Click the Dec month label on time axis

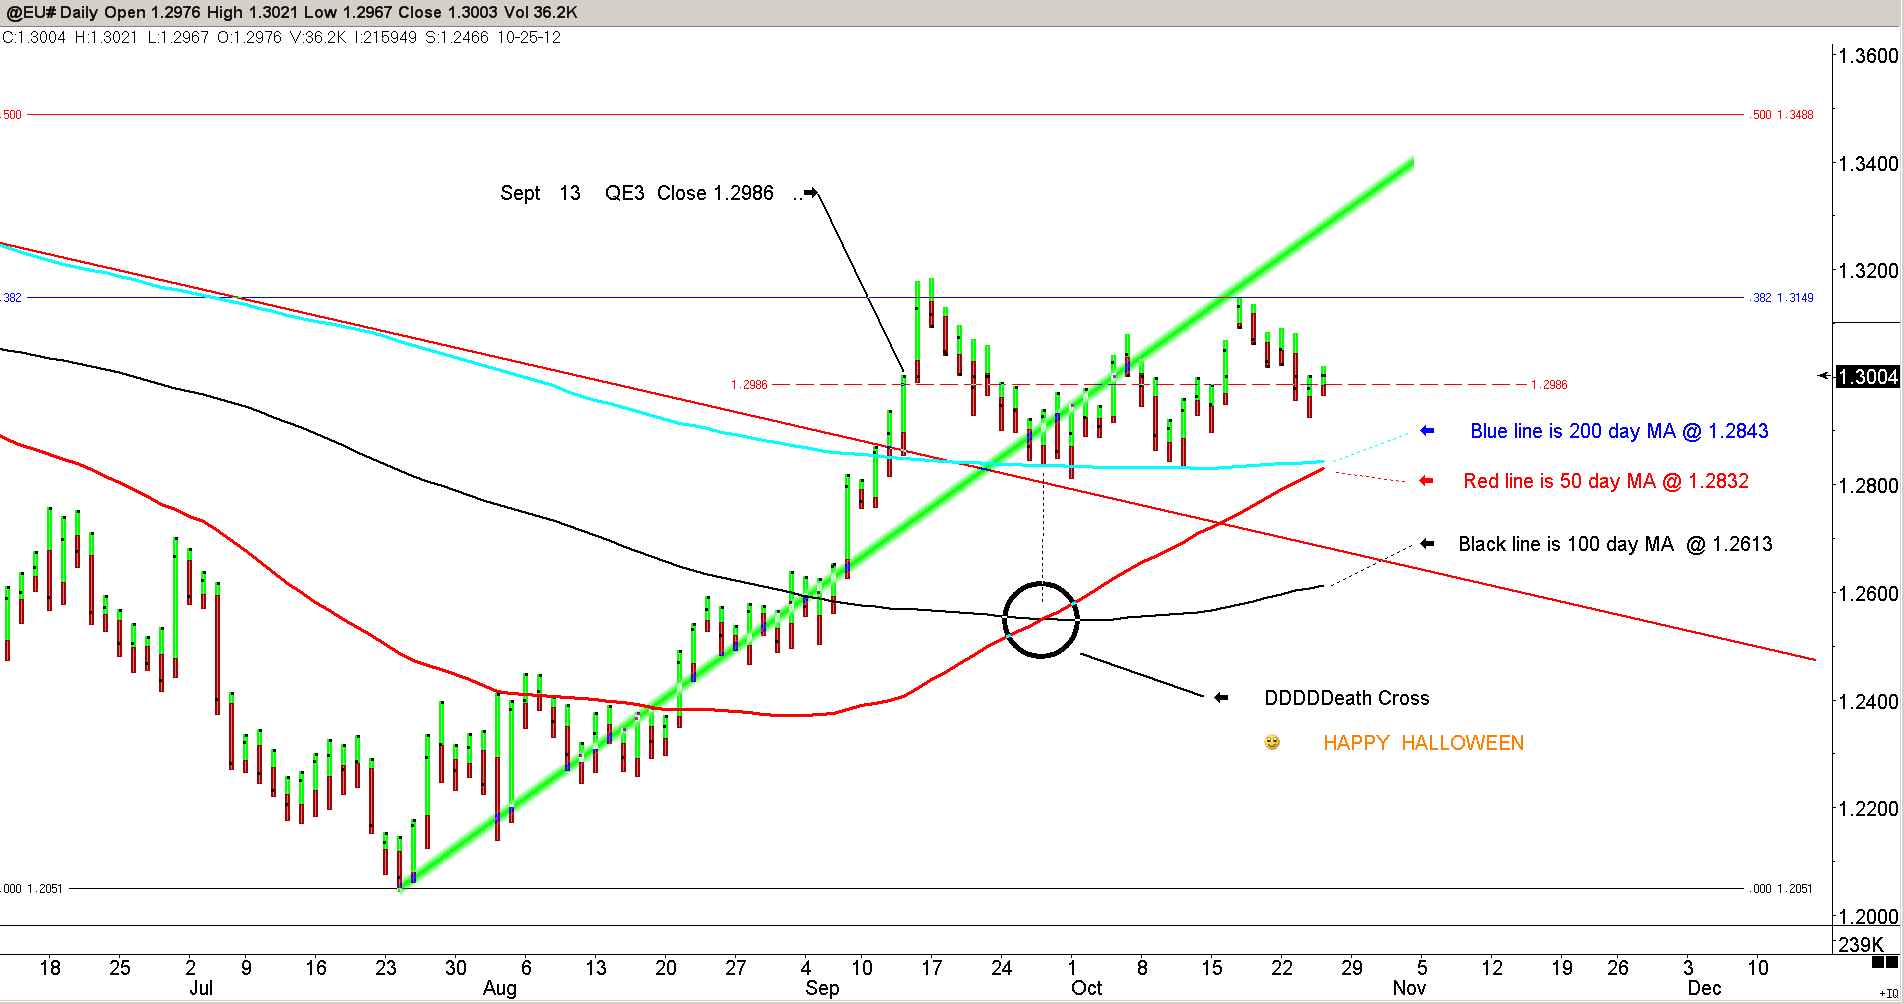point(1704,988)
